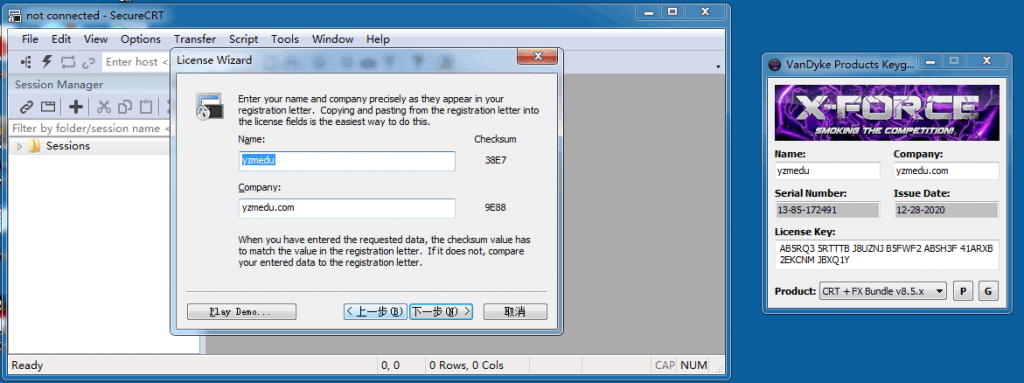The width and height of the screenshot is (1024, 383).
Task: Click the License Wizard computer graphic icon
Action: [x=210, y=106]
